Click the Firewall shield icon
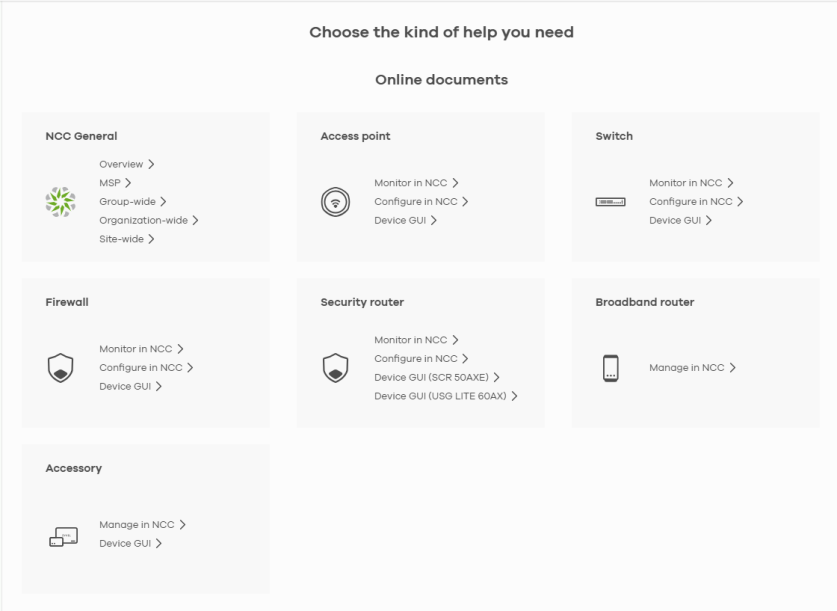 point(60,368)
